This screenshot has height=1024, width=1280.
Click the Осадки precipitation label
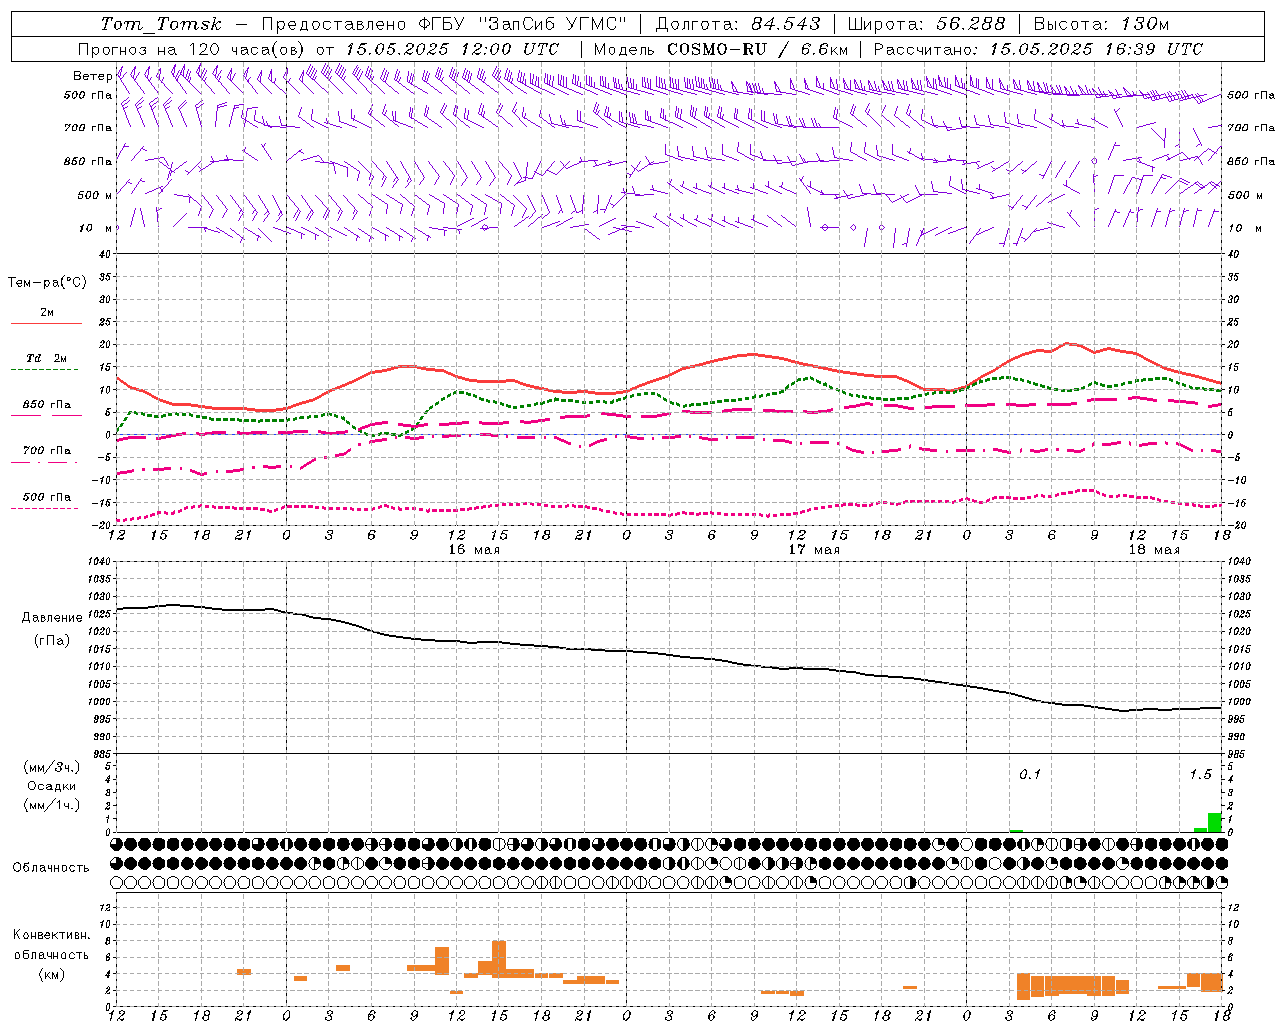tap(52, 786)
